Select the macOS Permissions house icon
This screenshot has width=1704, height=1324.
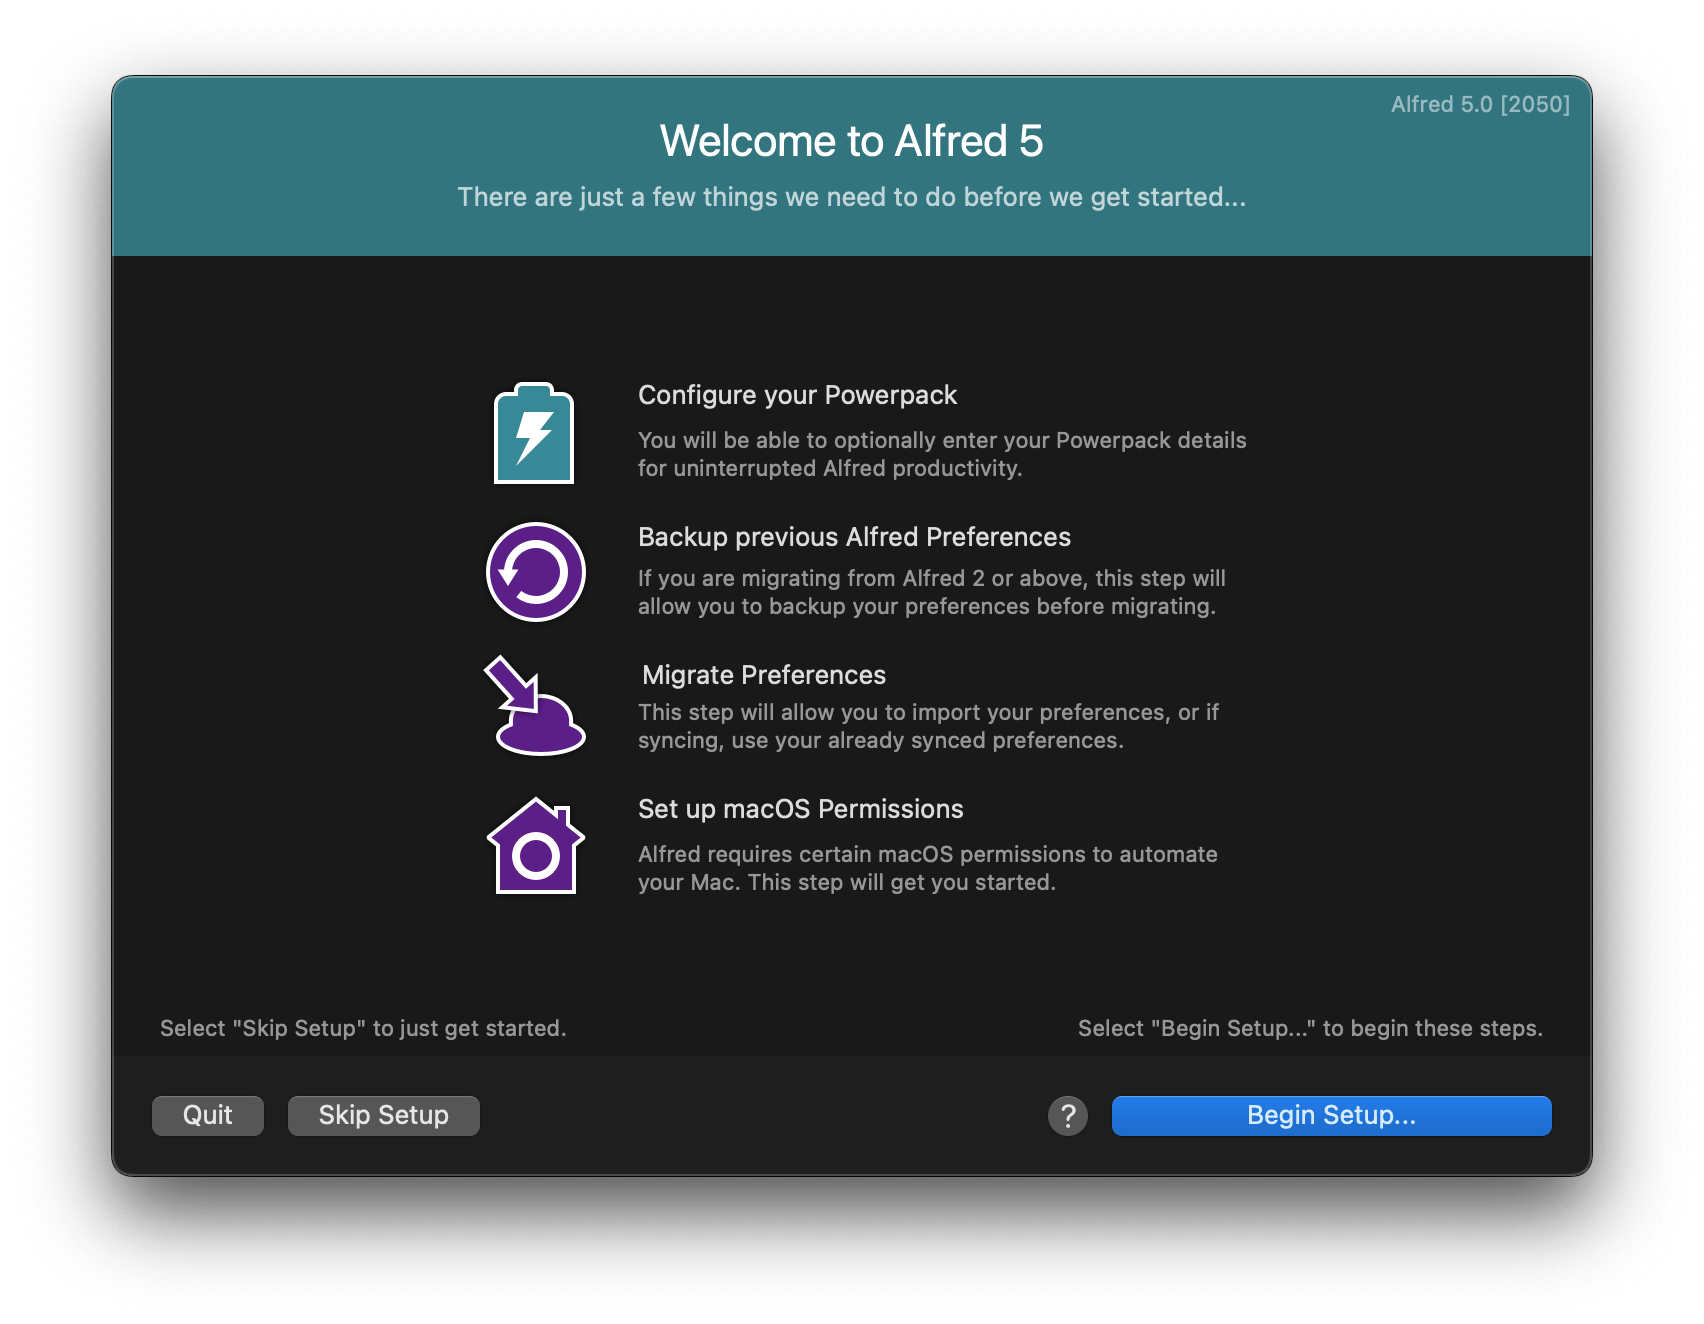(537, 845)
